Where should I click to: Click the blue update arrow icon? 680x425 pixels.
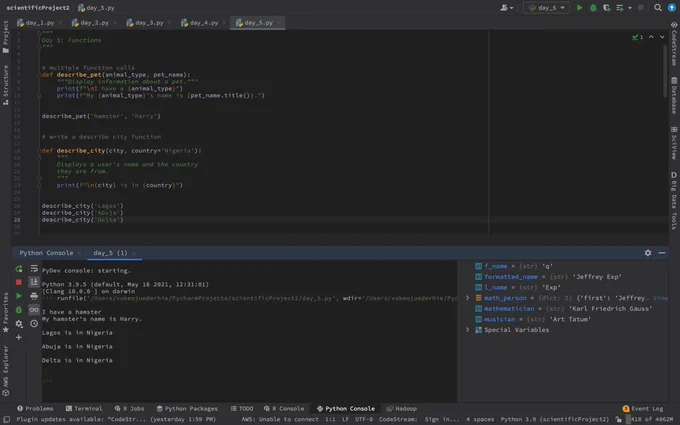pyautogui.click(x=671, y=8)
